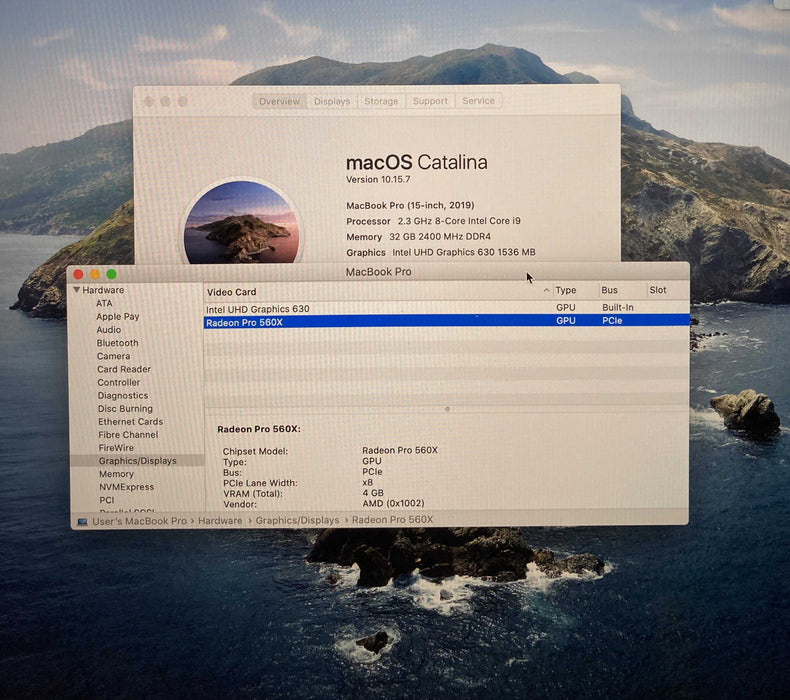
Task: Click the macOS Catalina island logo image
Action: (x=242, y=222)
